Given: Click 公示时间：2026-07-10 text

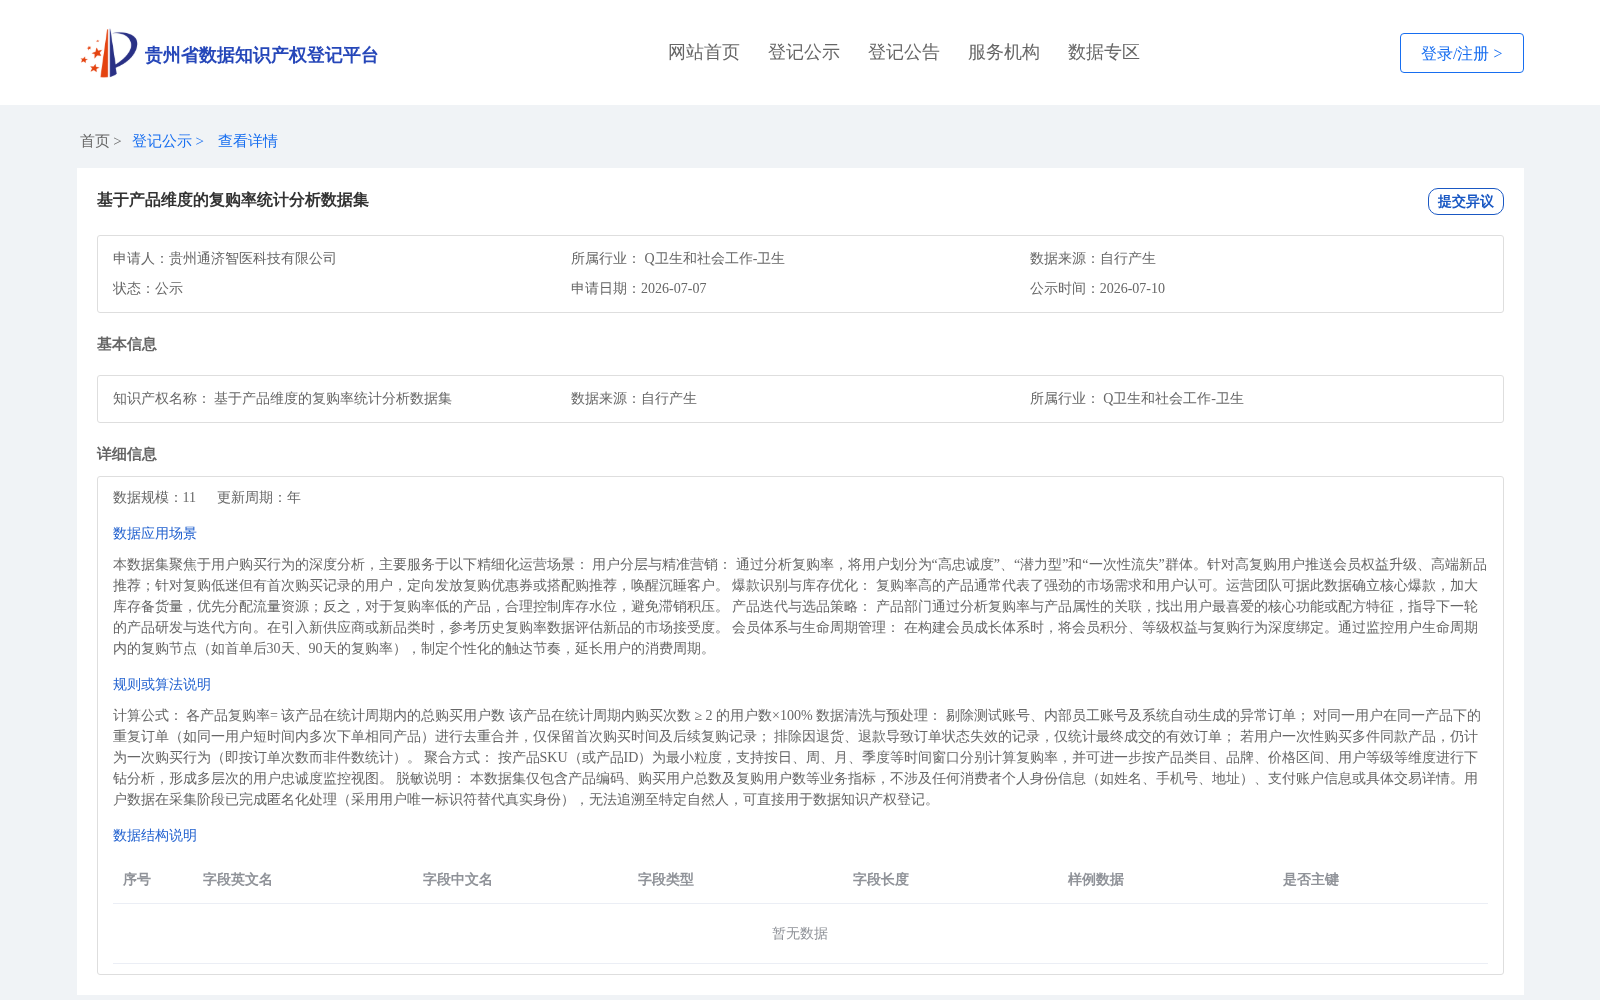Looking at the screenshot, I should pos(1097,288).
